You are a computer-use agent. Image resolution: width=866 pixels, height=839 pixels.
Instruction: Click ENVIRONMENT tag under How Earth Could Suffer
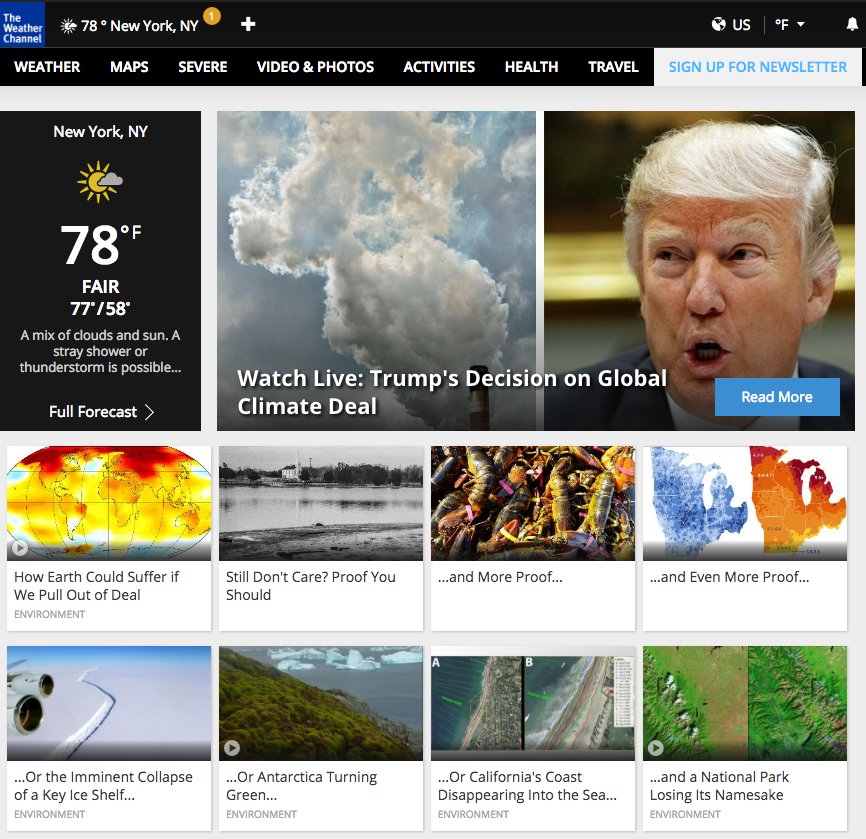click(49, 614)
